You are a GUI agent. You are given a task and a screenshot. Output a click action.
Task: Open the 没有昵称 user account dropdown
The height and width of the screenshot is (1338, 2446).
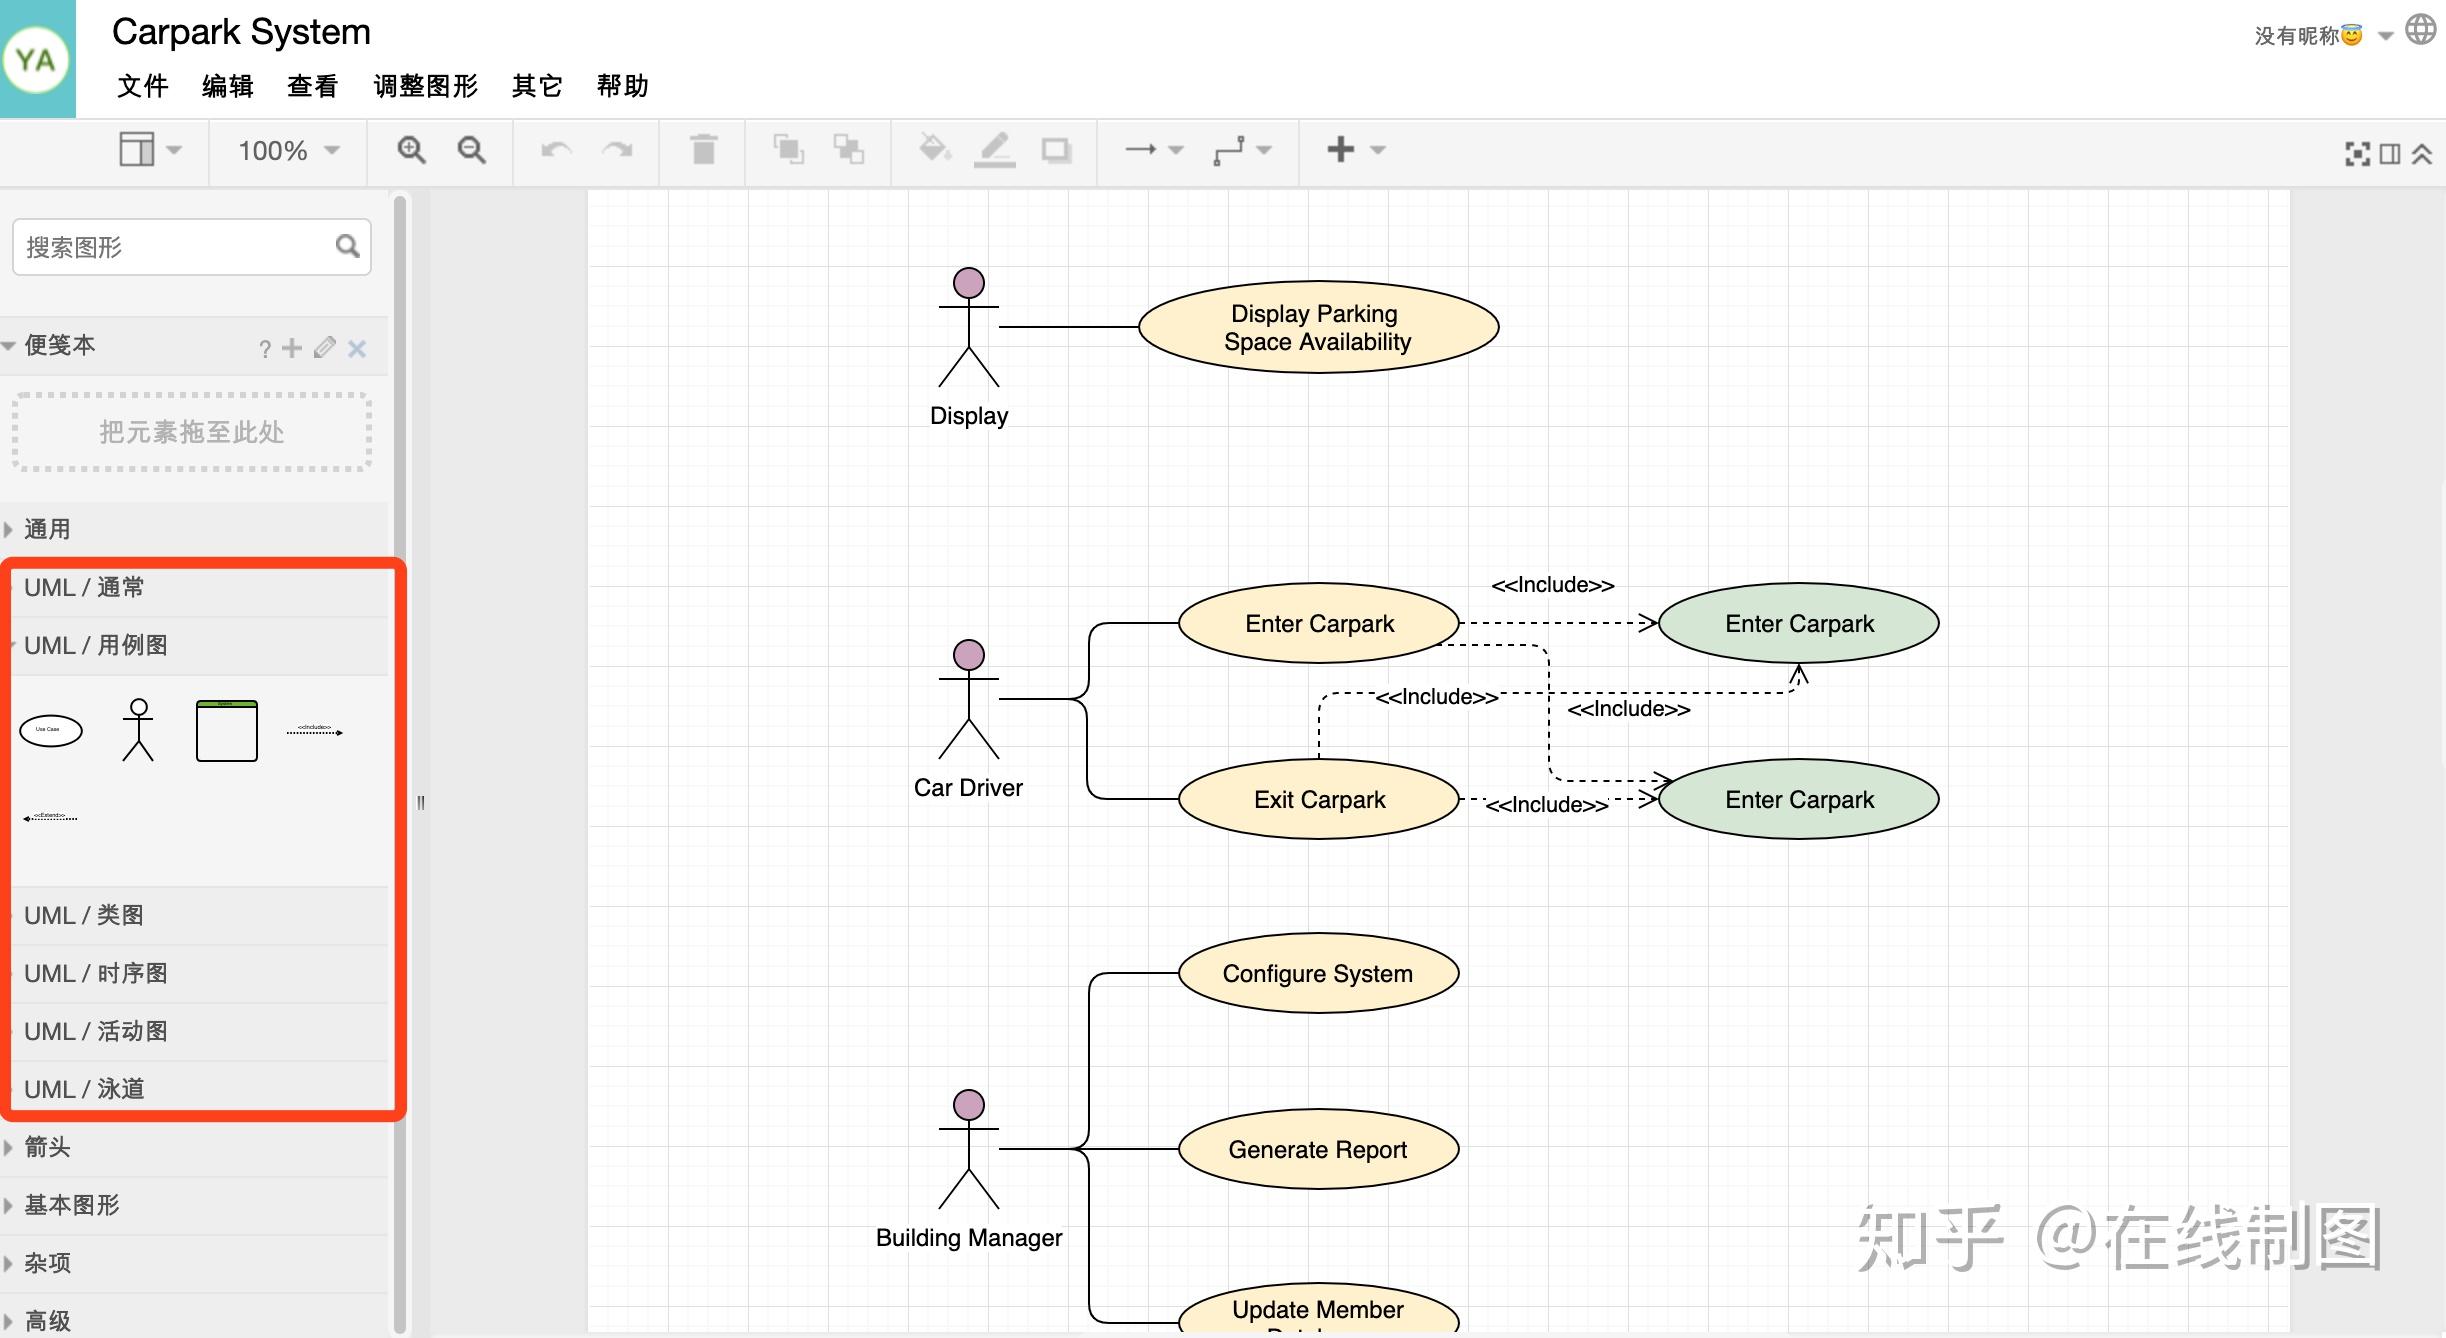2323,36
